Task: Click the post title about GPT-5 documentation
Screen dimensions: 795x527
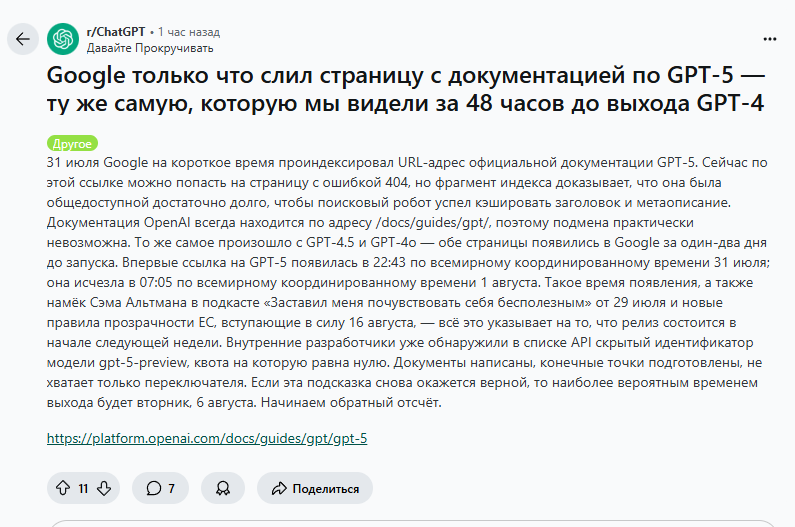Action: tap(406, 89)
